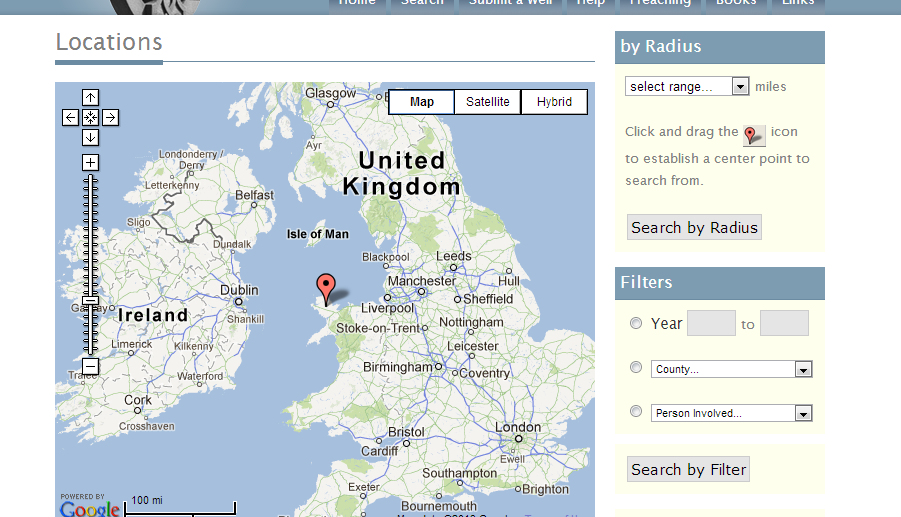
Task: Click Nottingham on the map
Action: pos(471,322)
